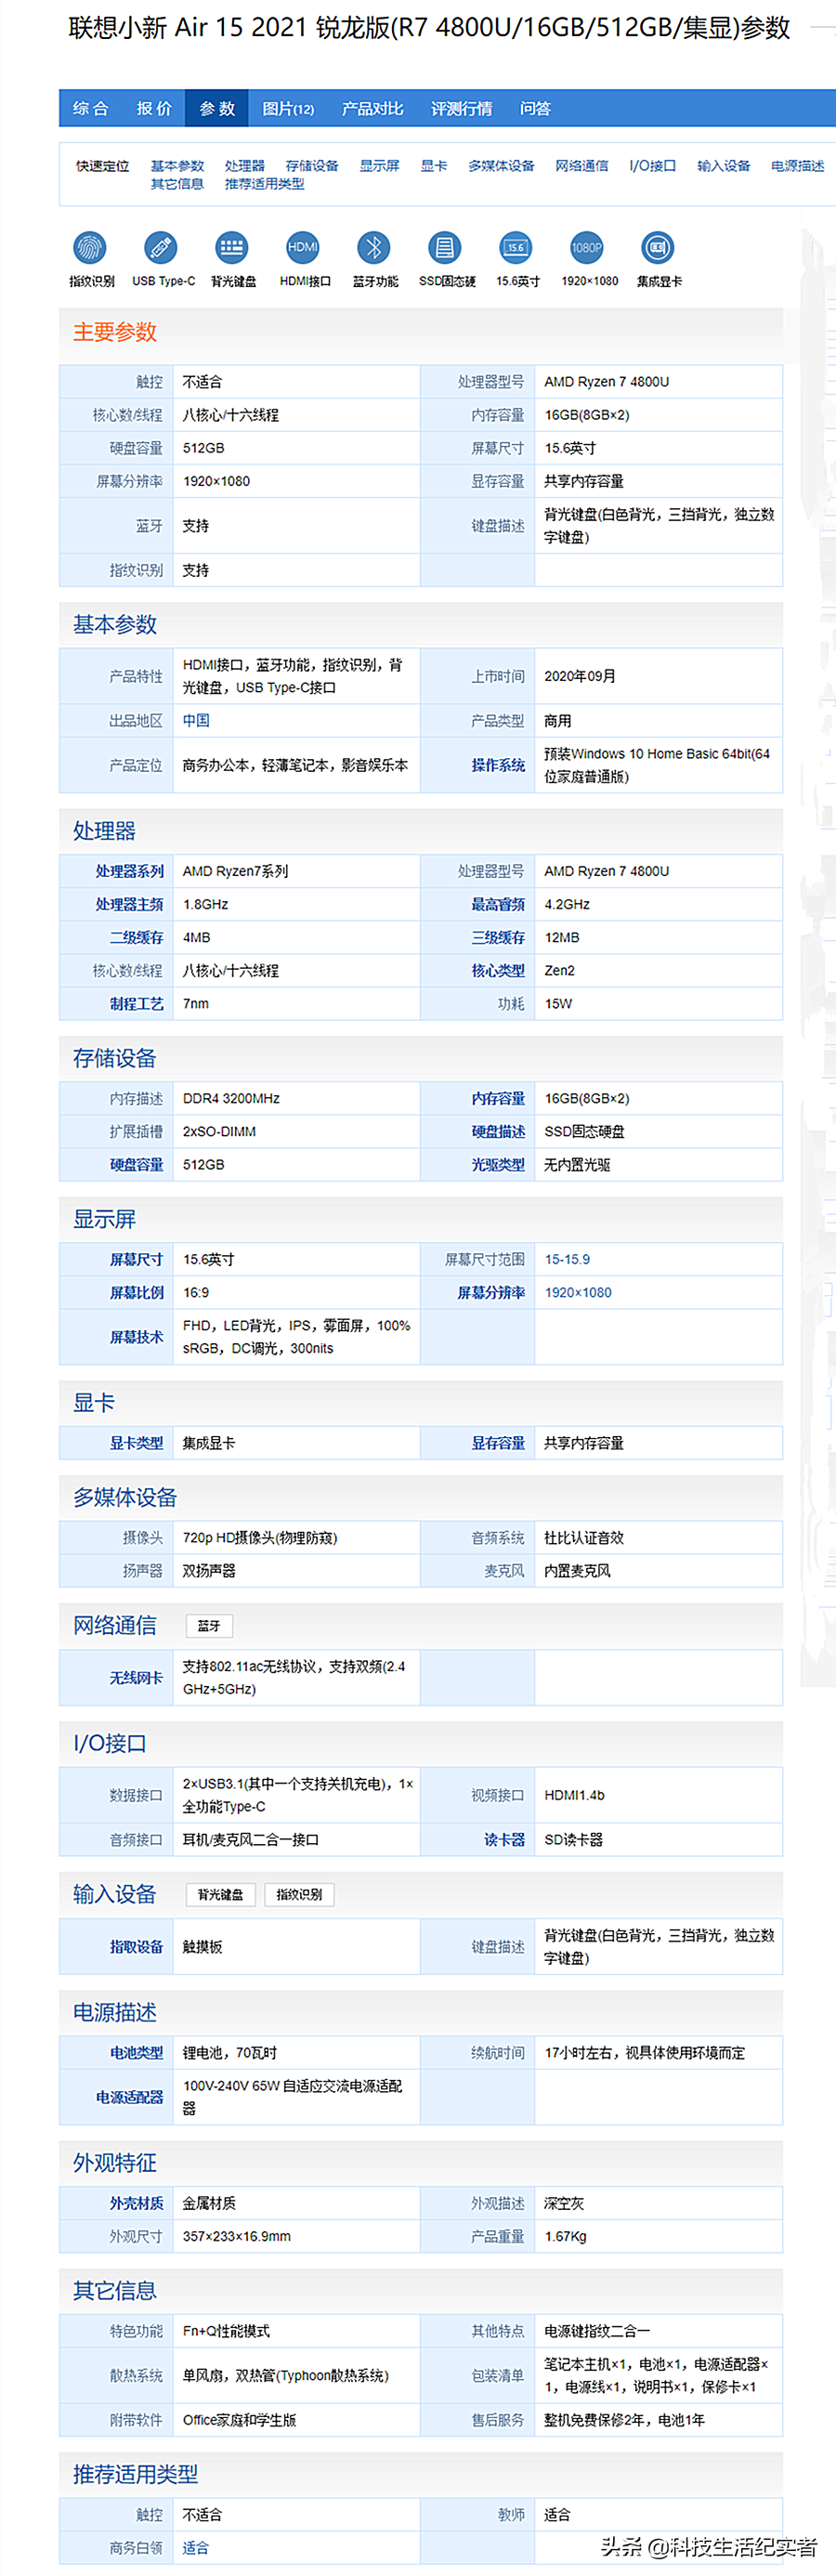The image size is (836, 2576).
Task: Switch to the 产品对比 tab
Action: (373, 108)
